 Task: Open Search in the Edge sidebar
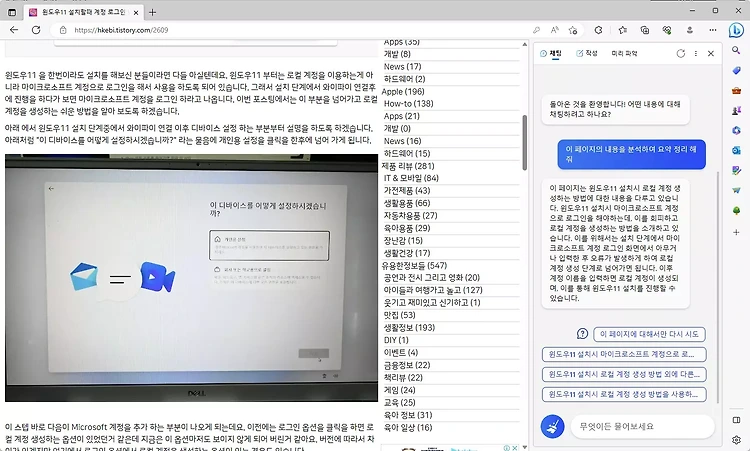(x=736, y=50)
